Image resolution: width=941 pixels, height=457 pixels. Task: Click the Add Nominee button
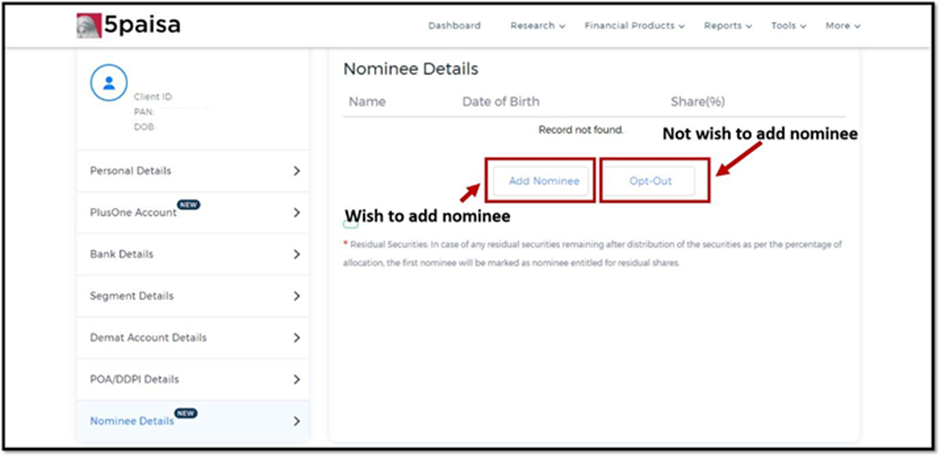point(544,181)
